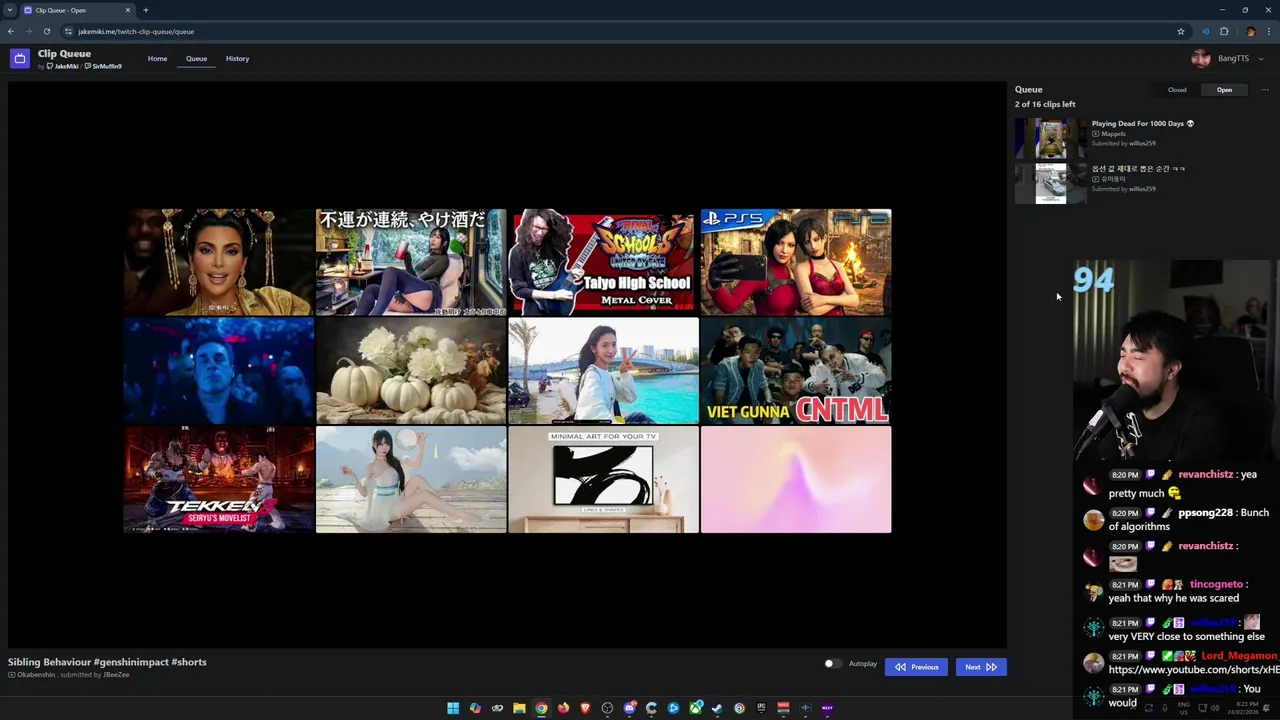Open Epic Games launcher from taskbar
Screen dimensions: 1280x720
tap(761, 708)
